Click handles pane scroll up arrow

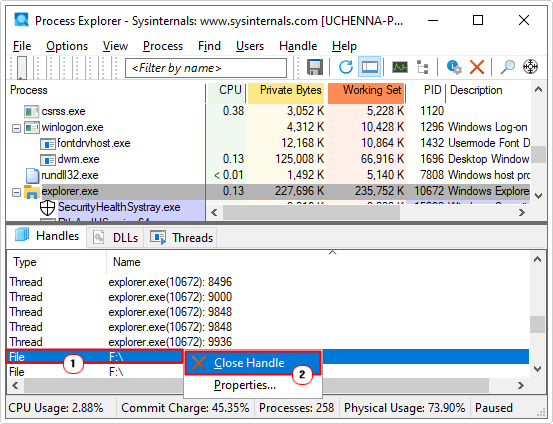[x=537, y=260]
